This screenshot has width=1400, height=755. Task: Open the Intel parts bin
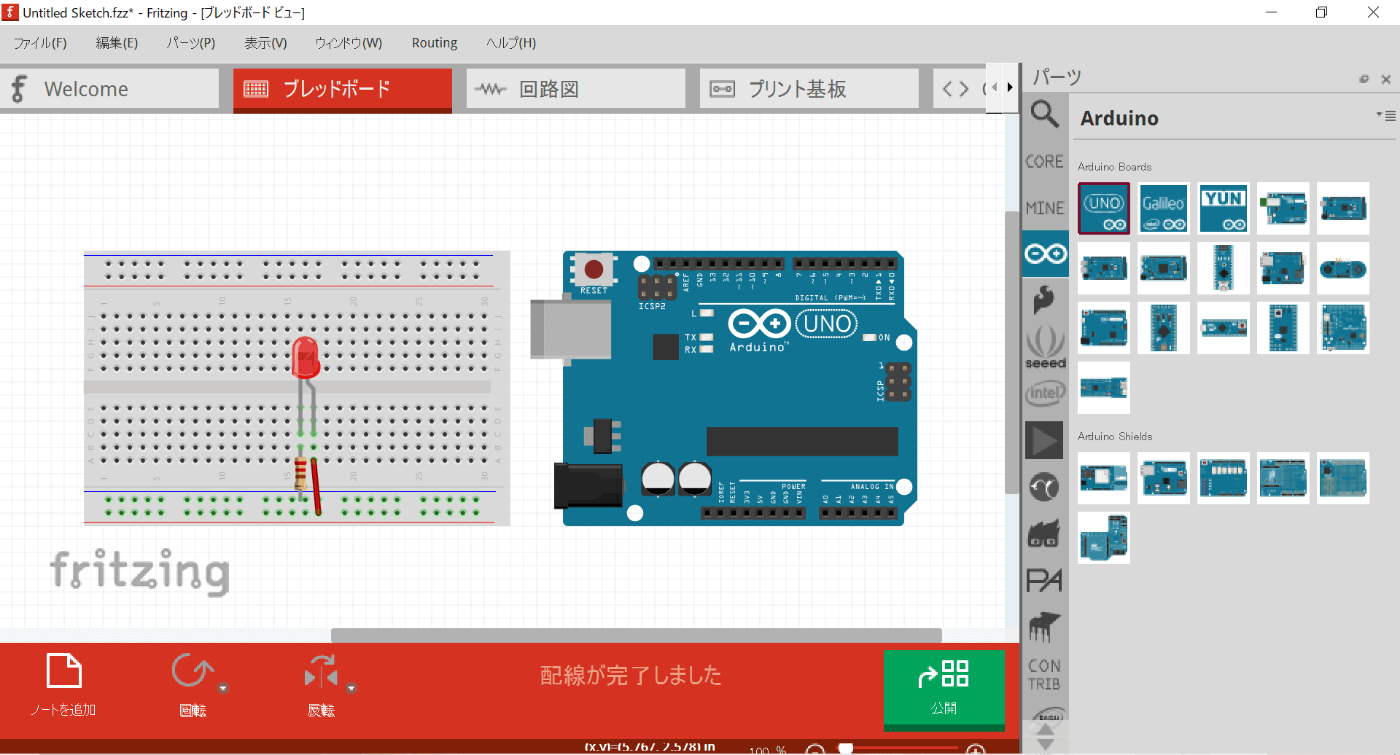(x=1045, y=394)
